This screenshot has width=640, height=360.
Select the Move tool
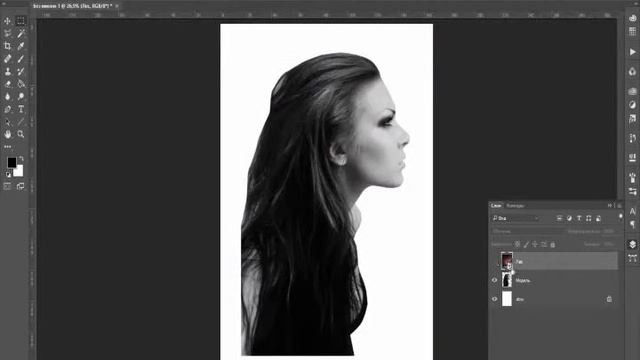(7, 21)
